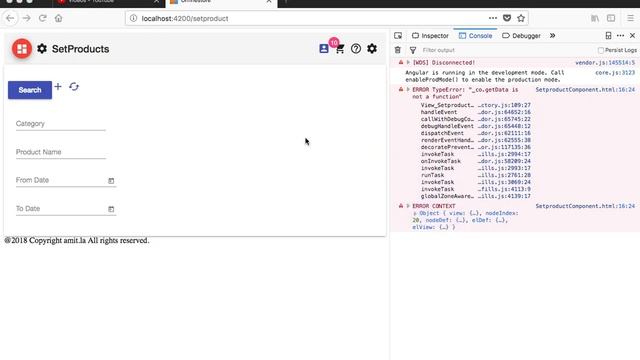The image size is (640, 360).
Task: Switch to the Console tab
Action: 476,36
